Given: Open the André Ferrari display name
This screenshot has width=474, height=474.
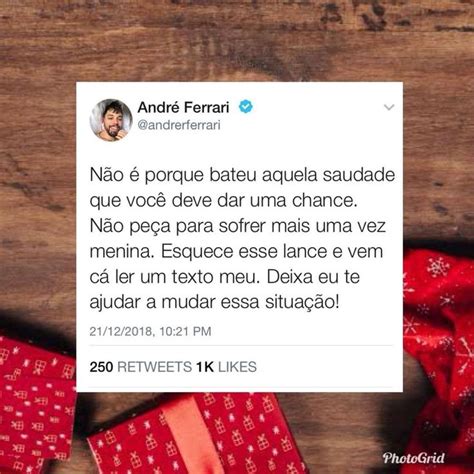Looking at the screenshot, I should tap(183, 107).
